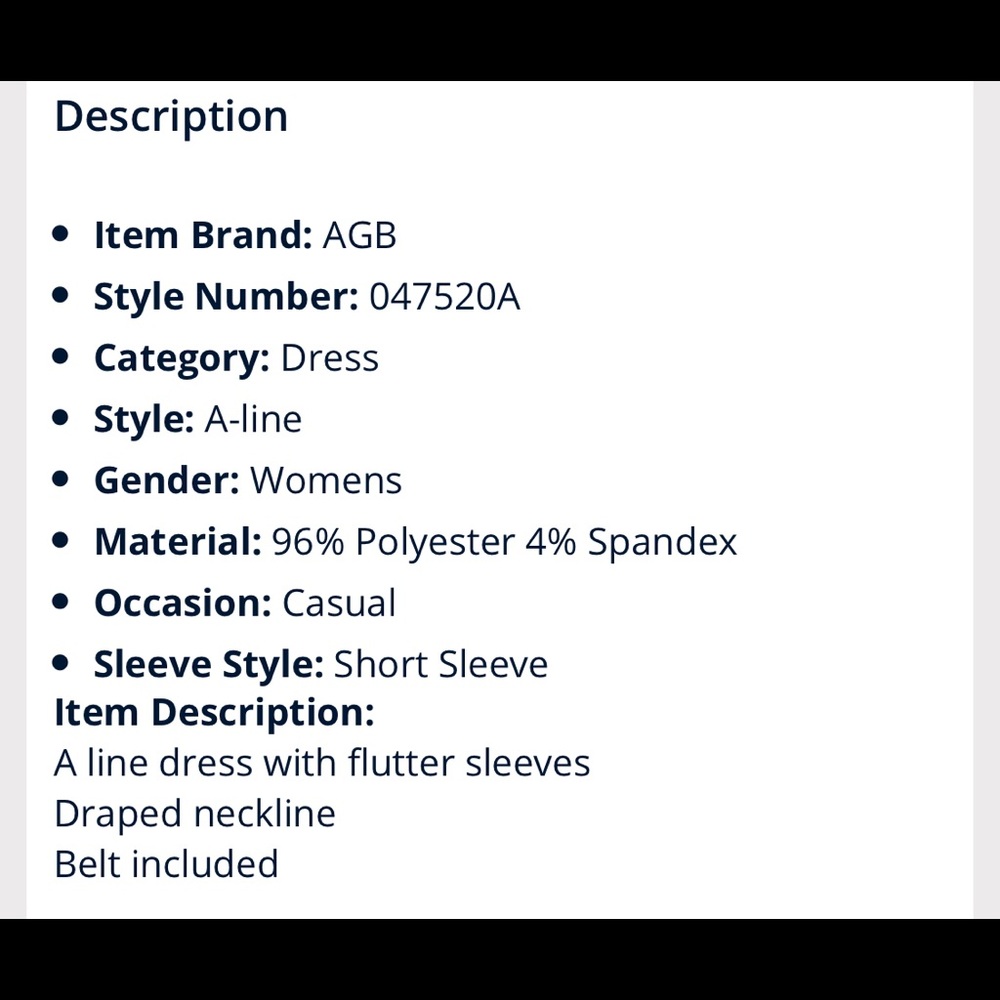
Task: Click the Description heading
Action: [x=171, y=117]
